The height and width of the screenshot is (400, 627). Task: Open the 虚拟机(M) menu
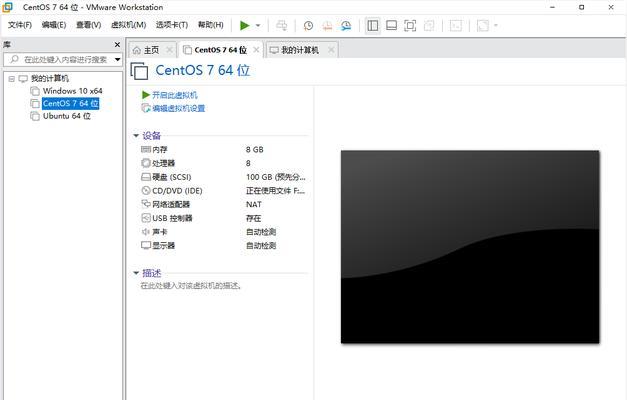click(128, 25)
